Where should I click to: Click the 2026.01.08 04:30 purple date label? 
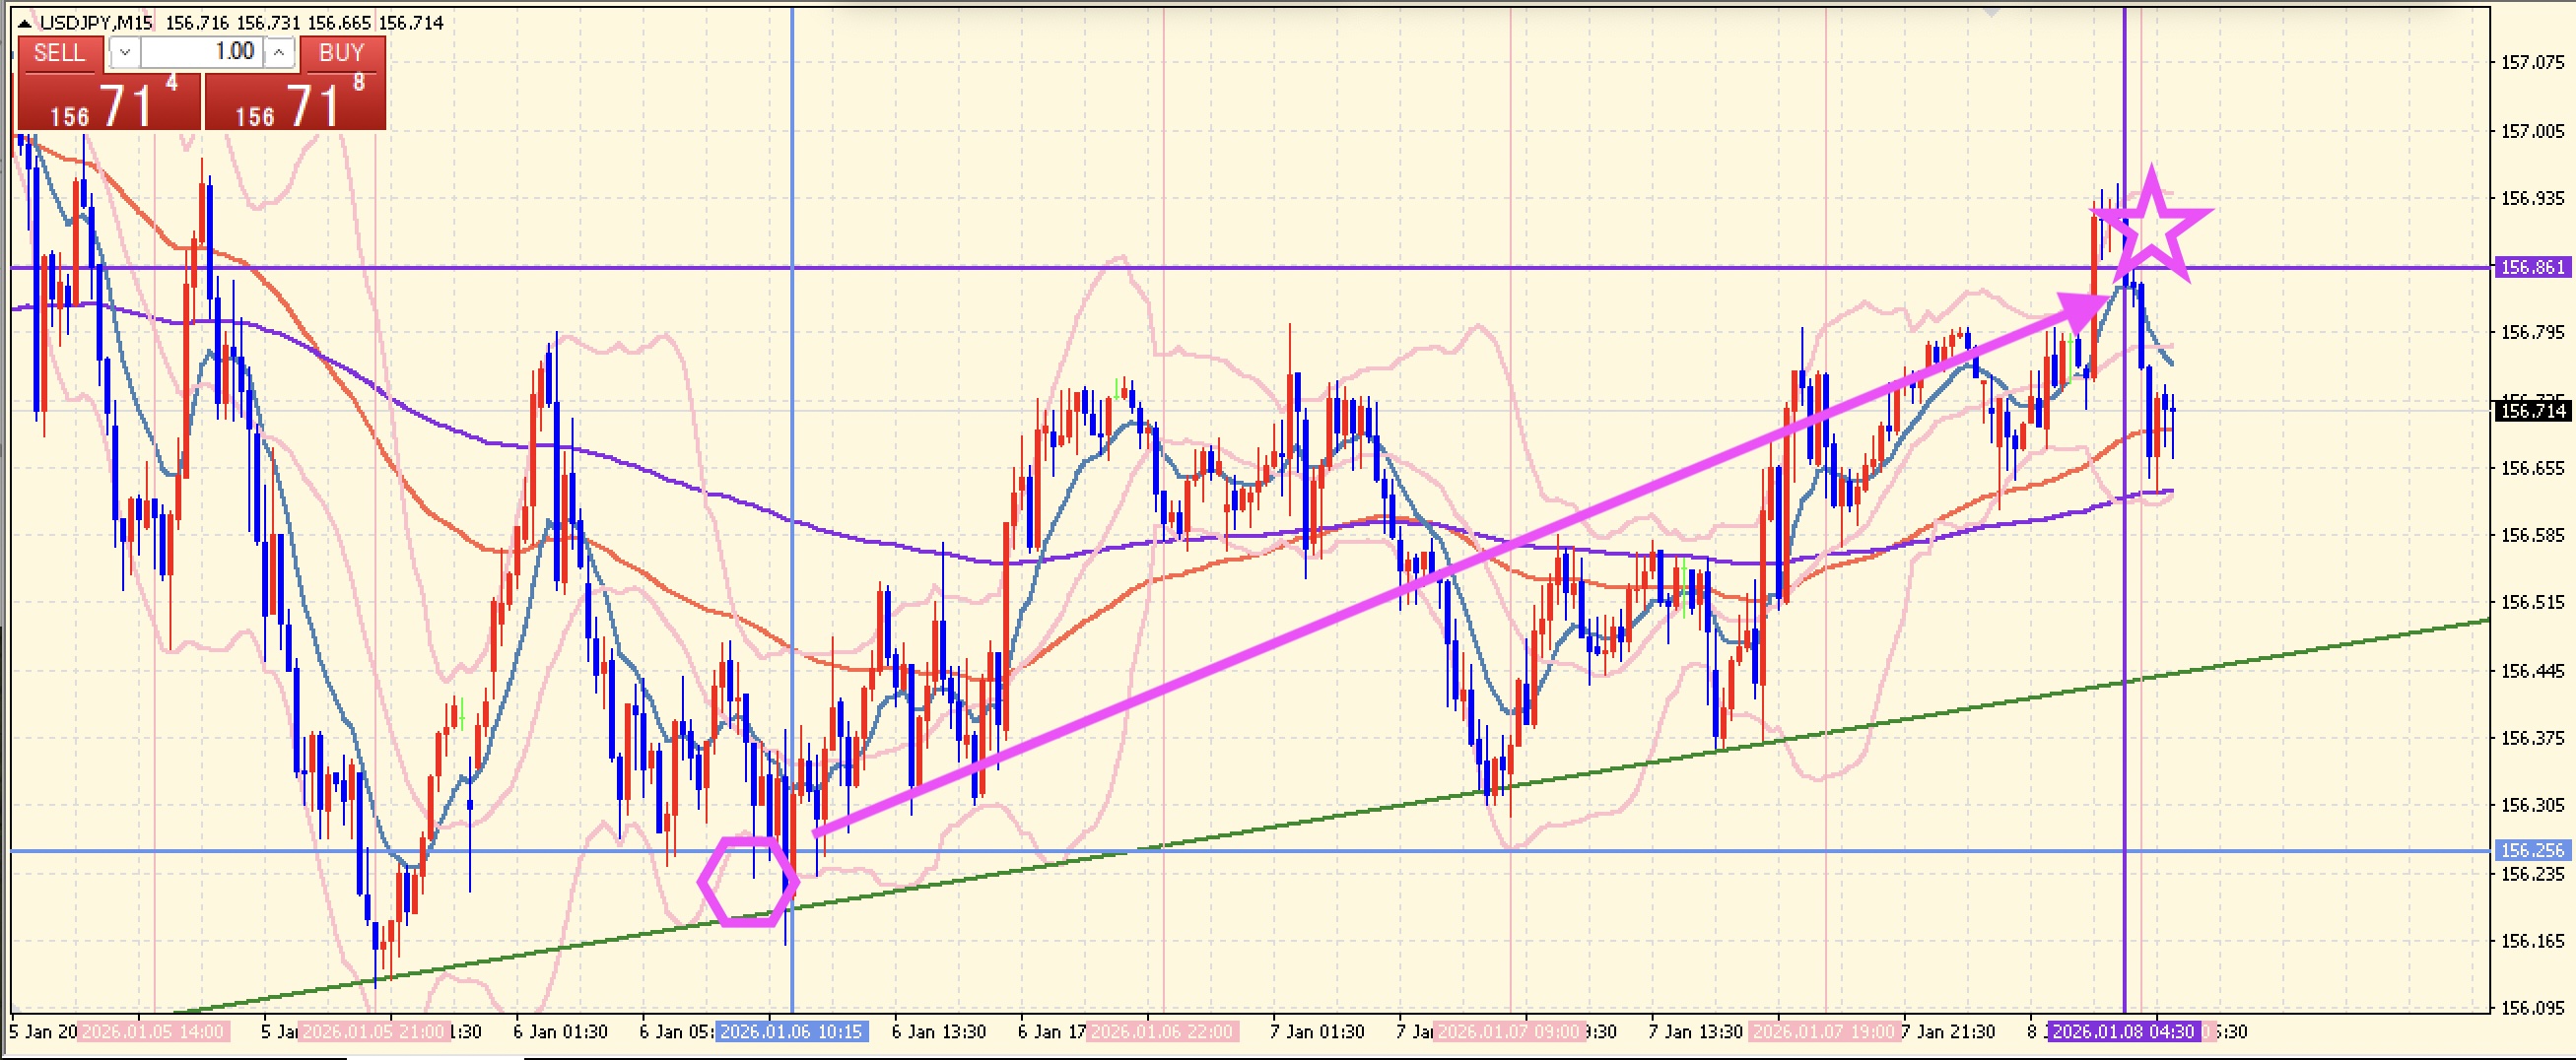[2122, 1031]
